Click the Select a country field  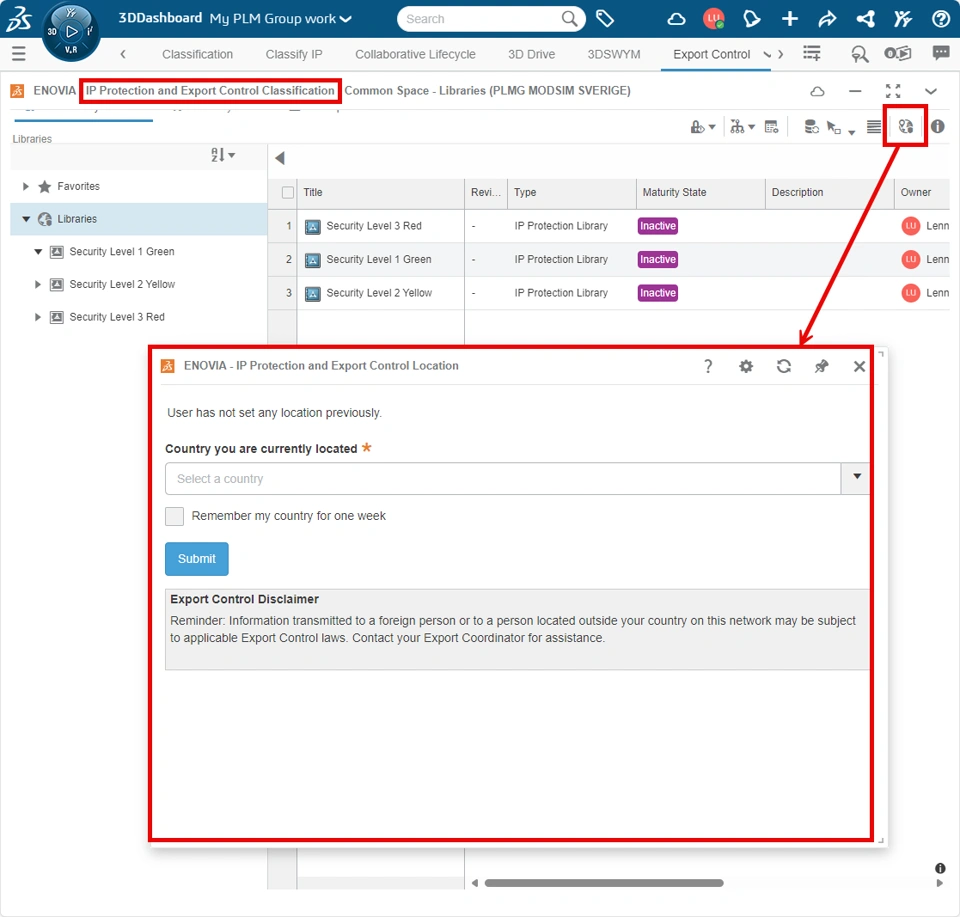click(x=503, y=479)
